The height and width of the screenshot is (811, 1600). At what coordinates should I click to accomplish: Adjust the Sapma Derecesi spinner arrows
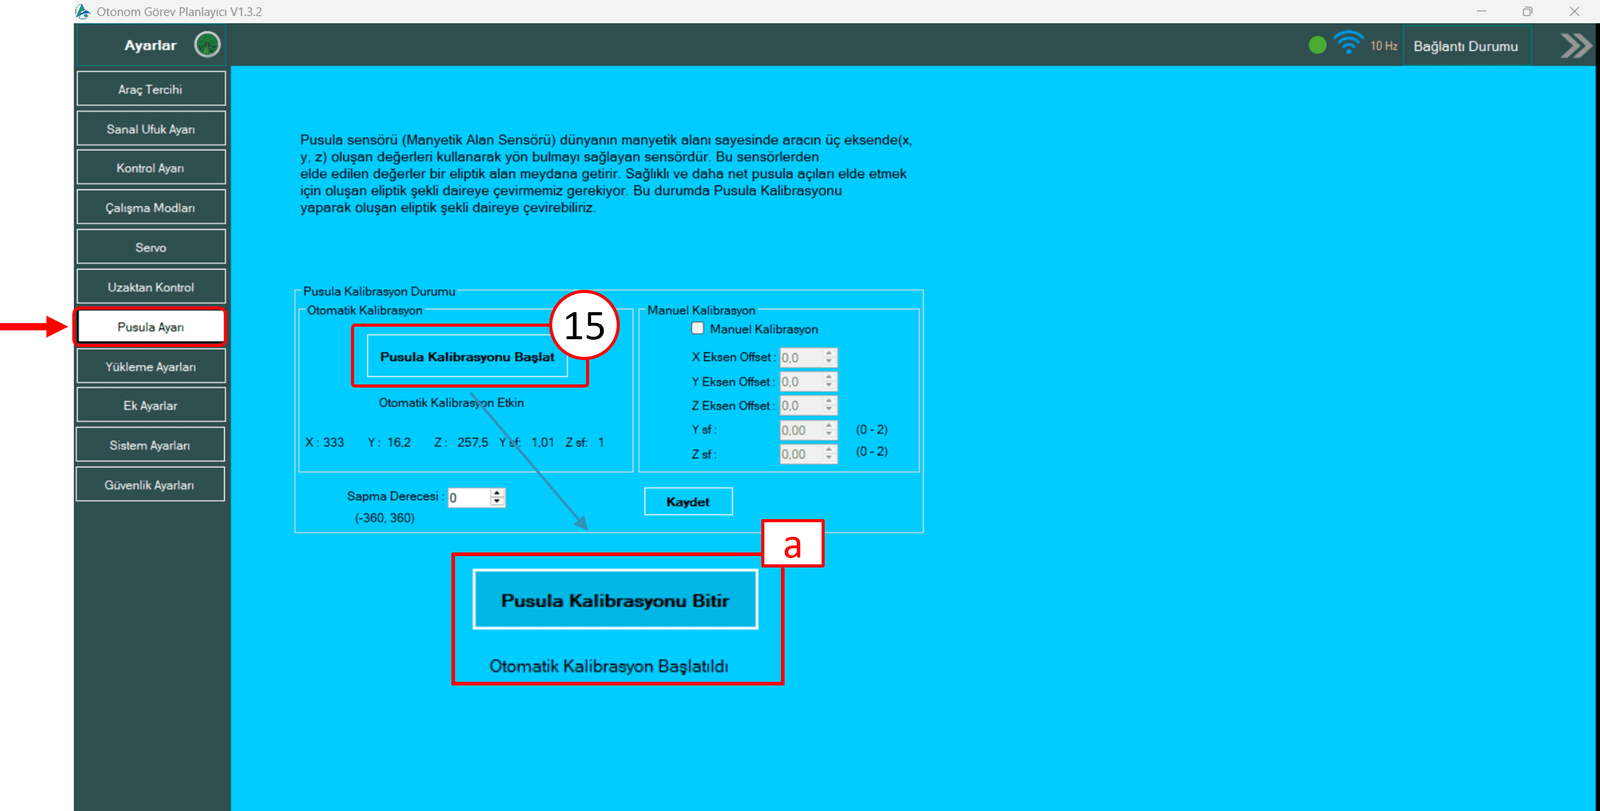coord(497,497)
